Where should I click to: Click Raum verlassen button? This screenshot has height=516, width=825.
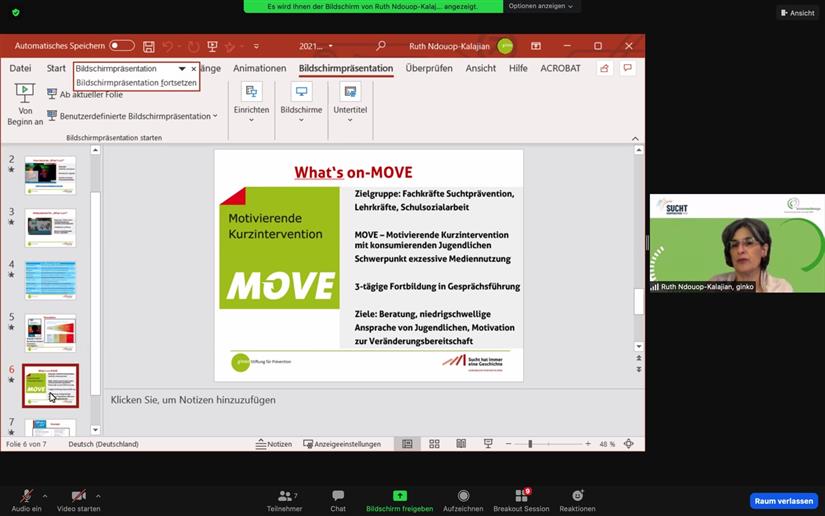pyautogui.click(x=783, y=501)
